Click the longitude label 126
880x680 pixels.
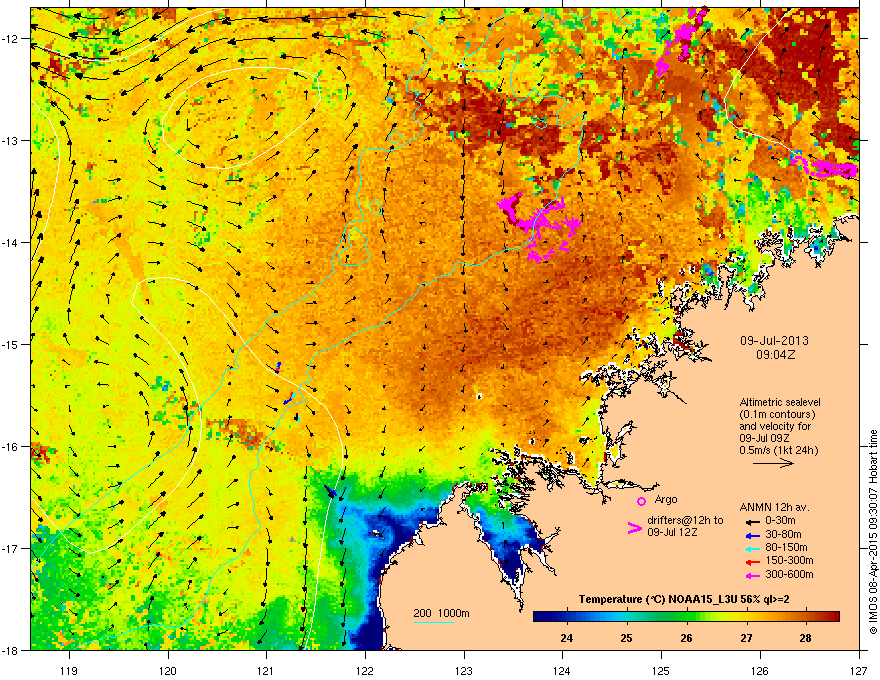coord(760,670)
